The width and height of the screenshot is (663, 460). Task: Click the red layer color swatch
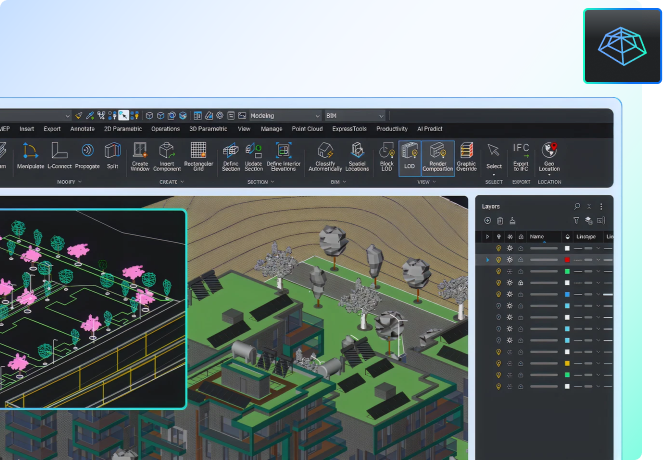point(567,259)
